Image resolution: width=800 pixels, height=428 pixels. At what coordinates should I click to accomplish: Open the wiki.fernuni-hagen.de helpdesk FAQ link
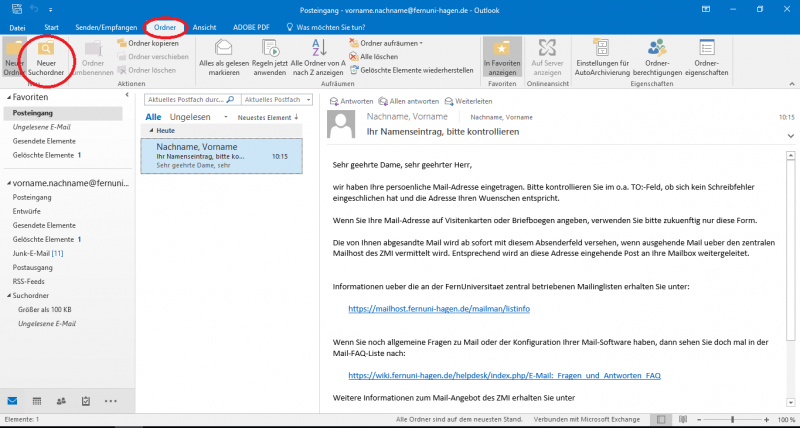pos(504,375)
